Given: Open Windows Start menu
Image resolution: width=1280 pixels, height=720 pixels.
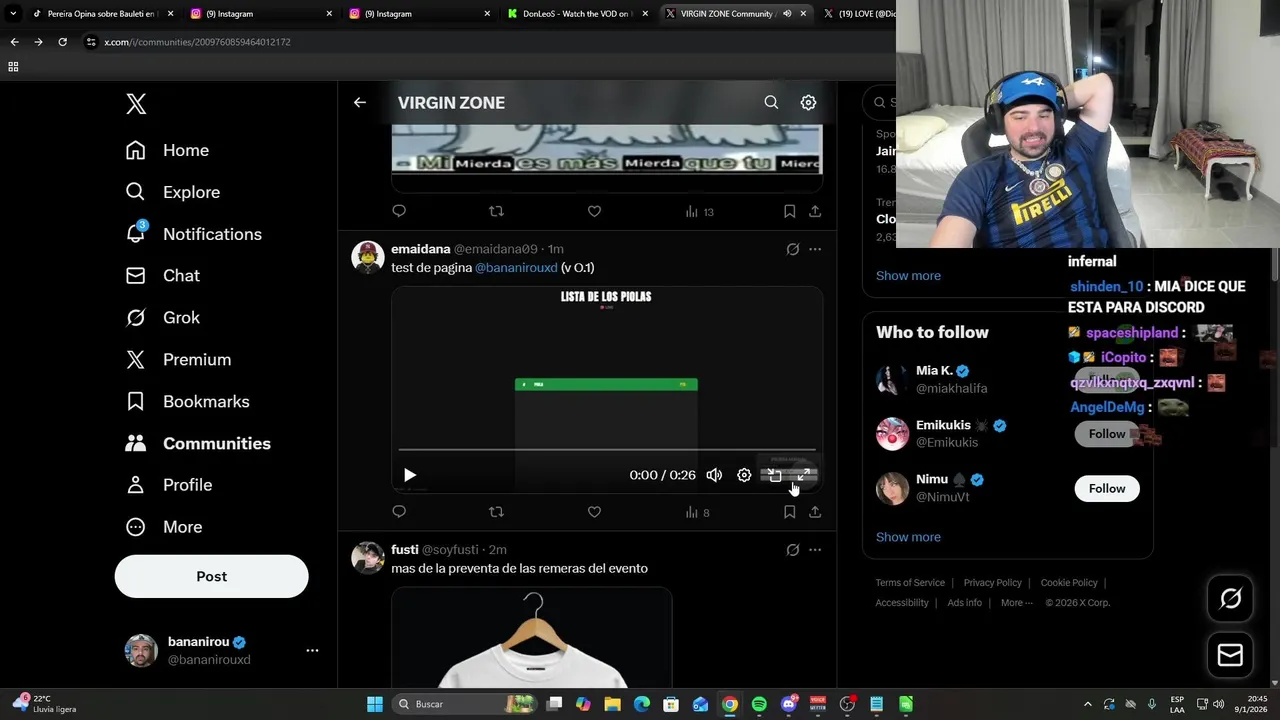Looking at the screenshot, I should coord(374,704).
